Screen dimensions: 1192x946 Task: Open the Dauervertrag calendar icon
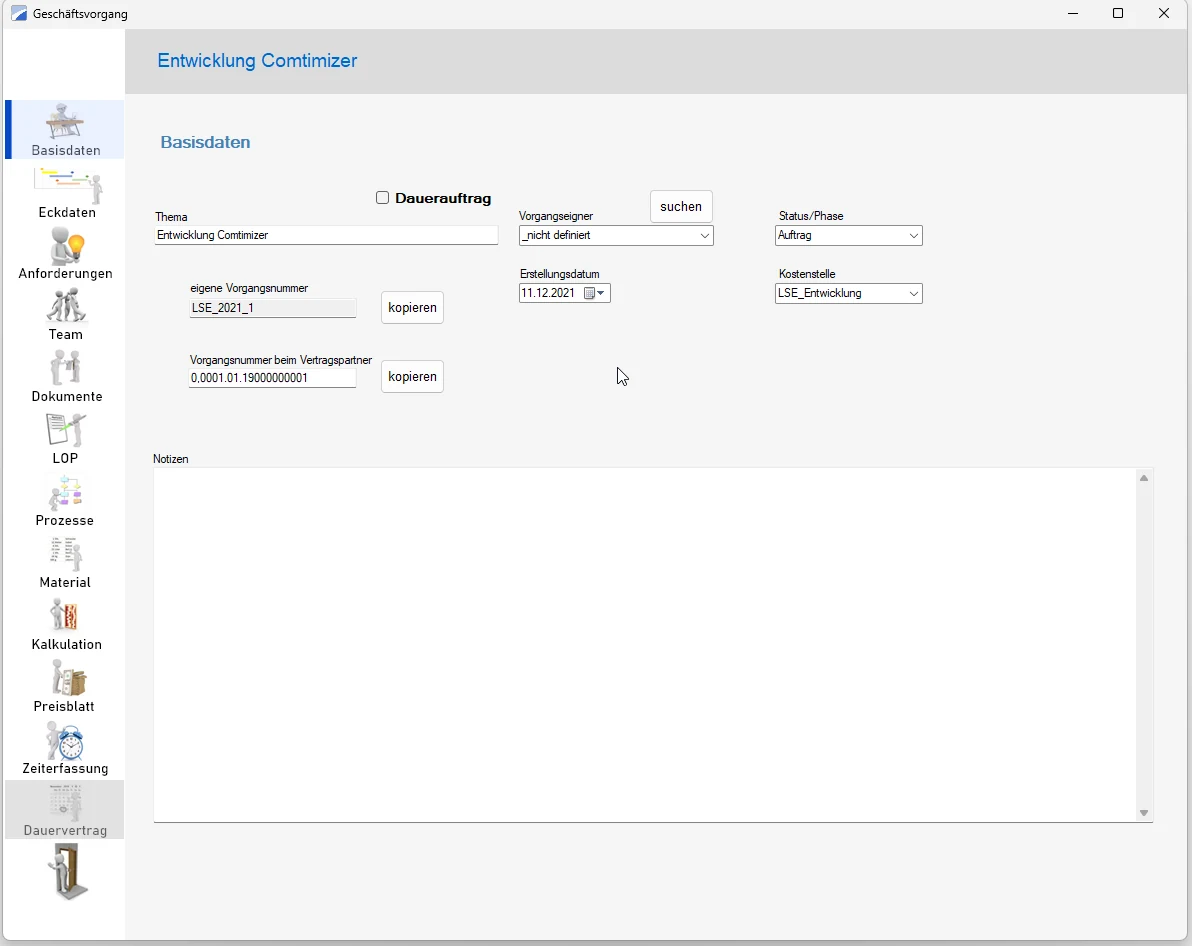click(65, 803)
